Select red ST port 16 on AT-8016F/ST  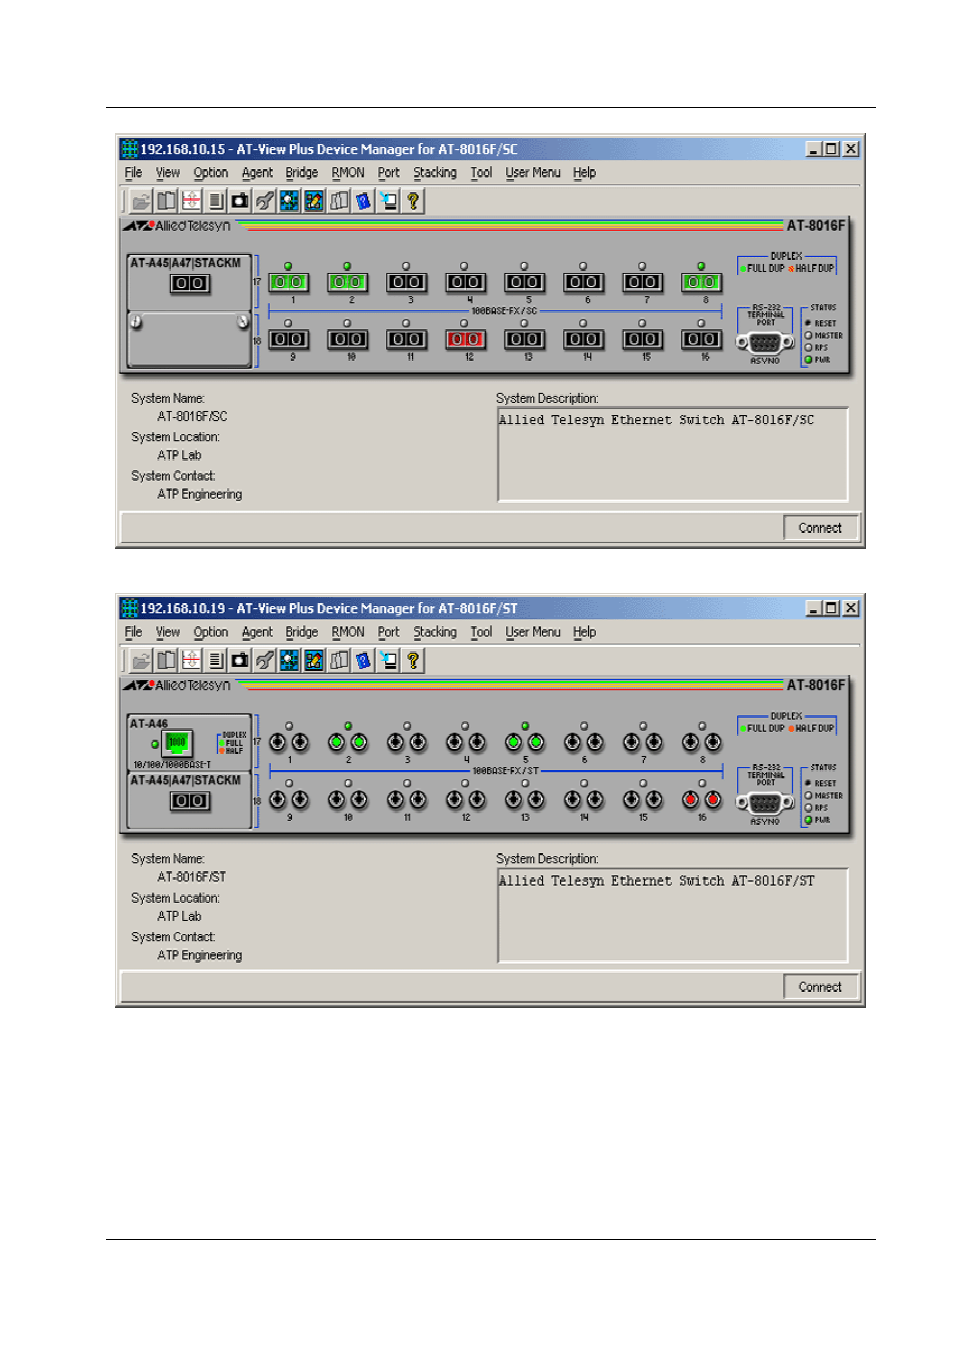pyautogui.click(x=701, y=800)
